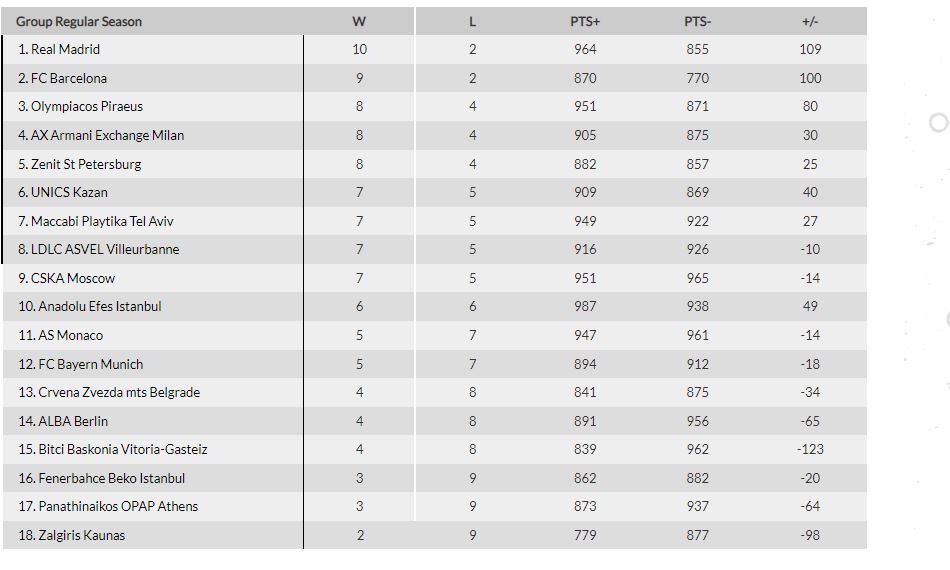Click the W column header
Image resolution: width=950 pixels, height=570 pixels.
[359, 22]
